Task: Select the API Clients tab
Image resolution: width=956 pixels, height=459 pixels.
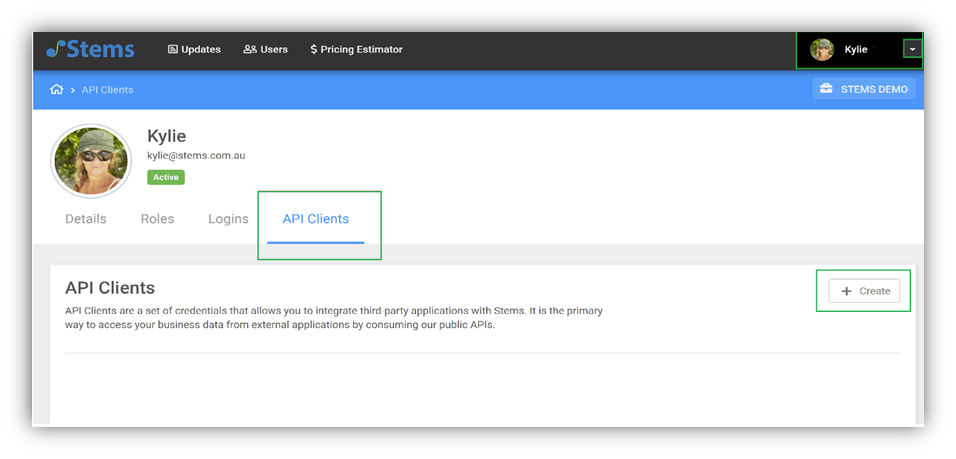Action: click(316, 219)
